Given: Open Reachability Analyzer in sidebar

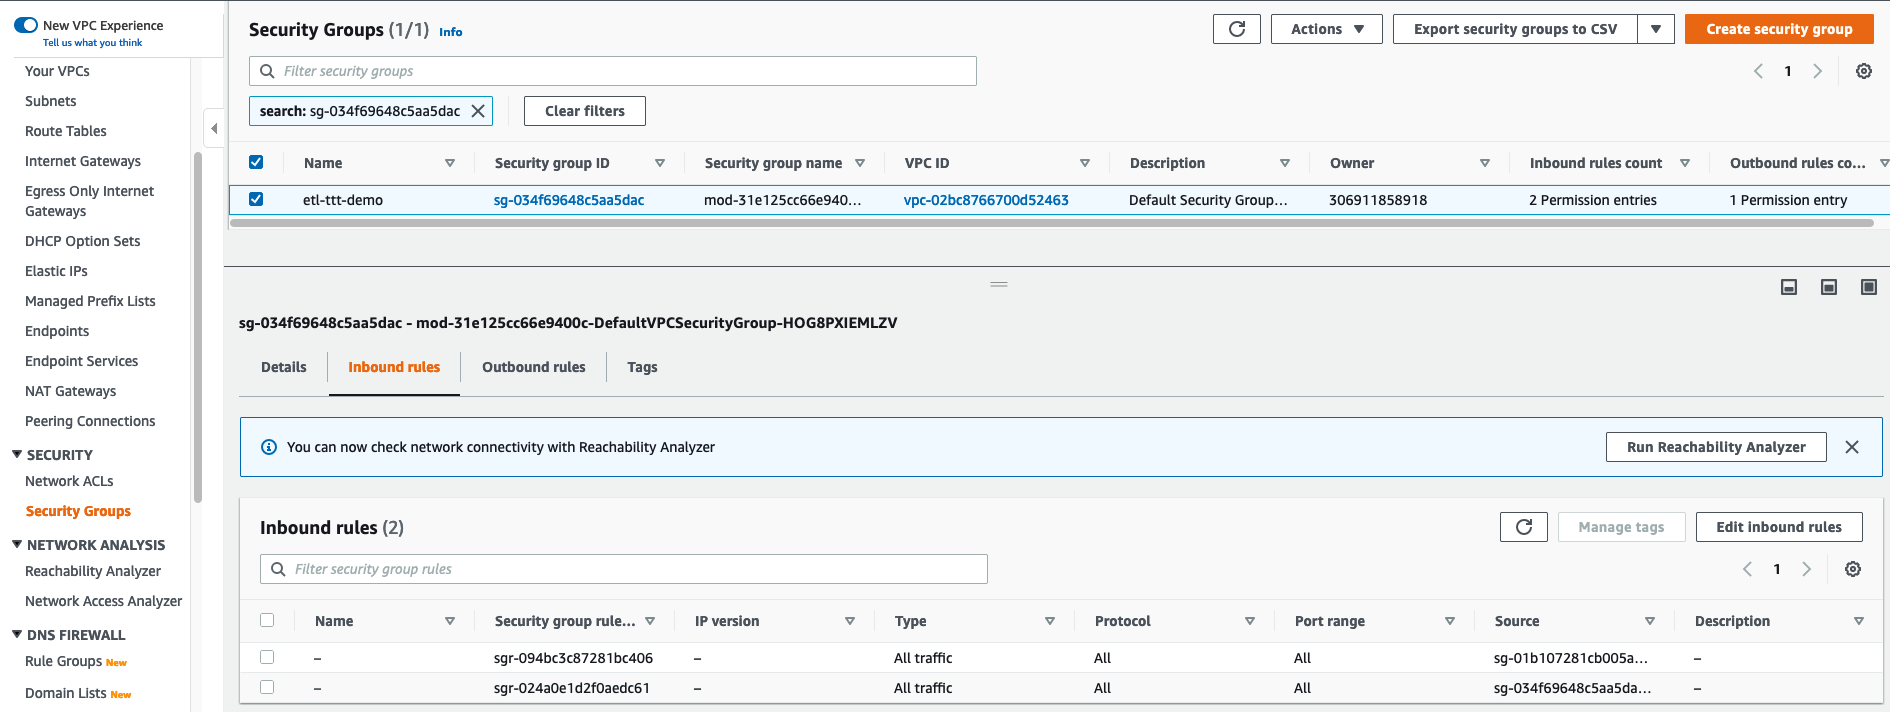Looking at the screenshot, I should (x=93, y=571).
